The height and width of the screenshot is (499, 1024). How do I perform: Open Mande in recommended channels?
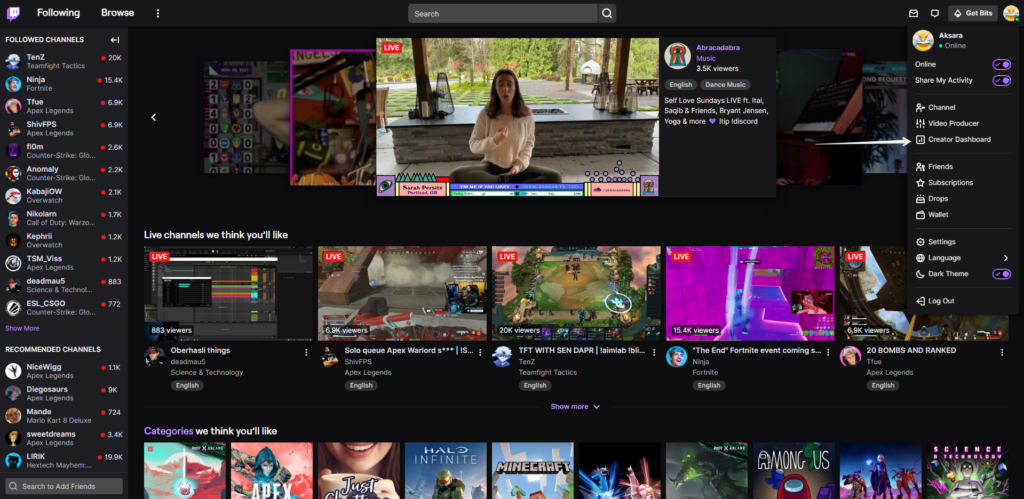[64, 416]
